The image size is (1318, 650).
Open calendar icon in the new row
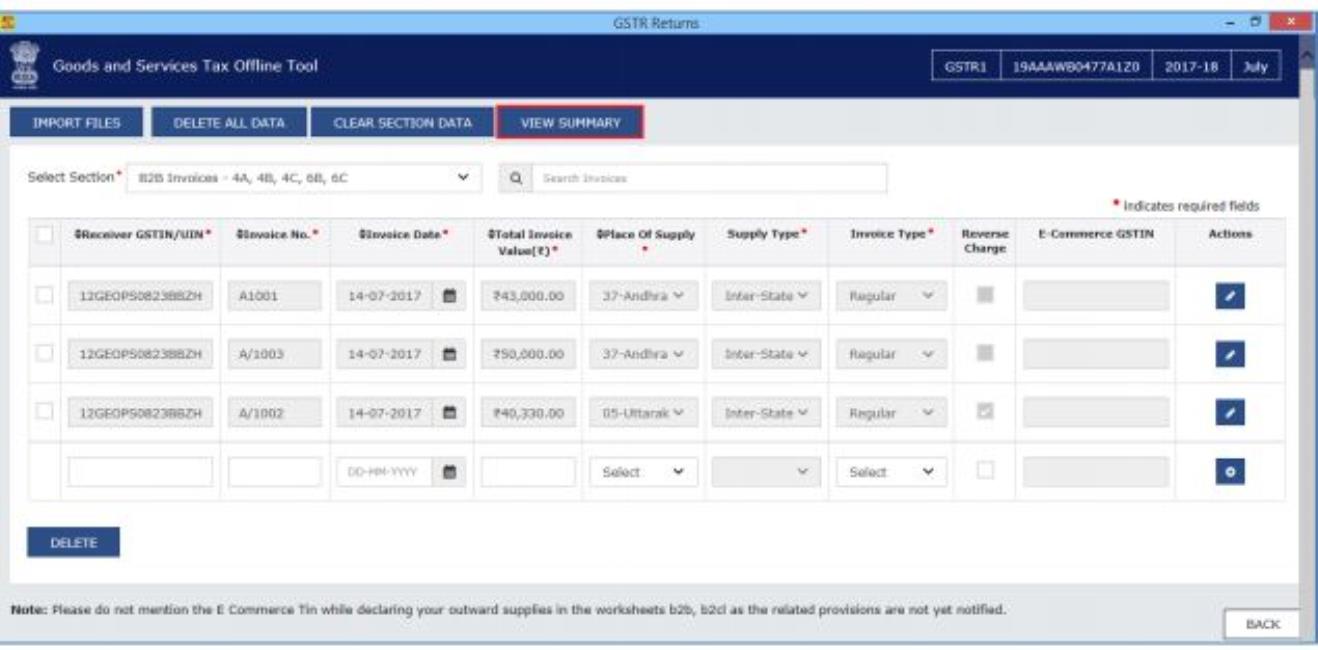(x=449, y=472)
